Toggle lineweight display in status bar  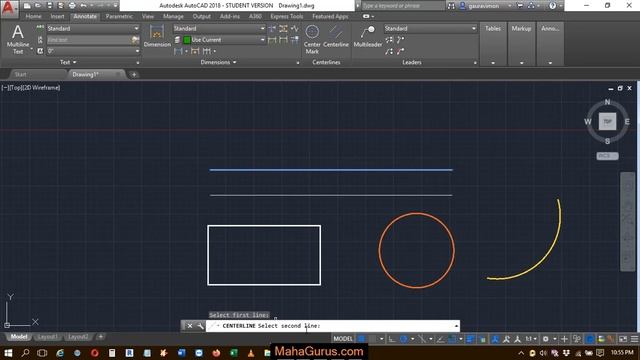click(470, 339)
